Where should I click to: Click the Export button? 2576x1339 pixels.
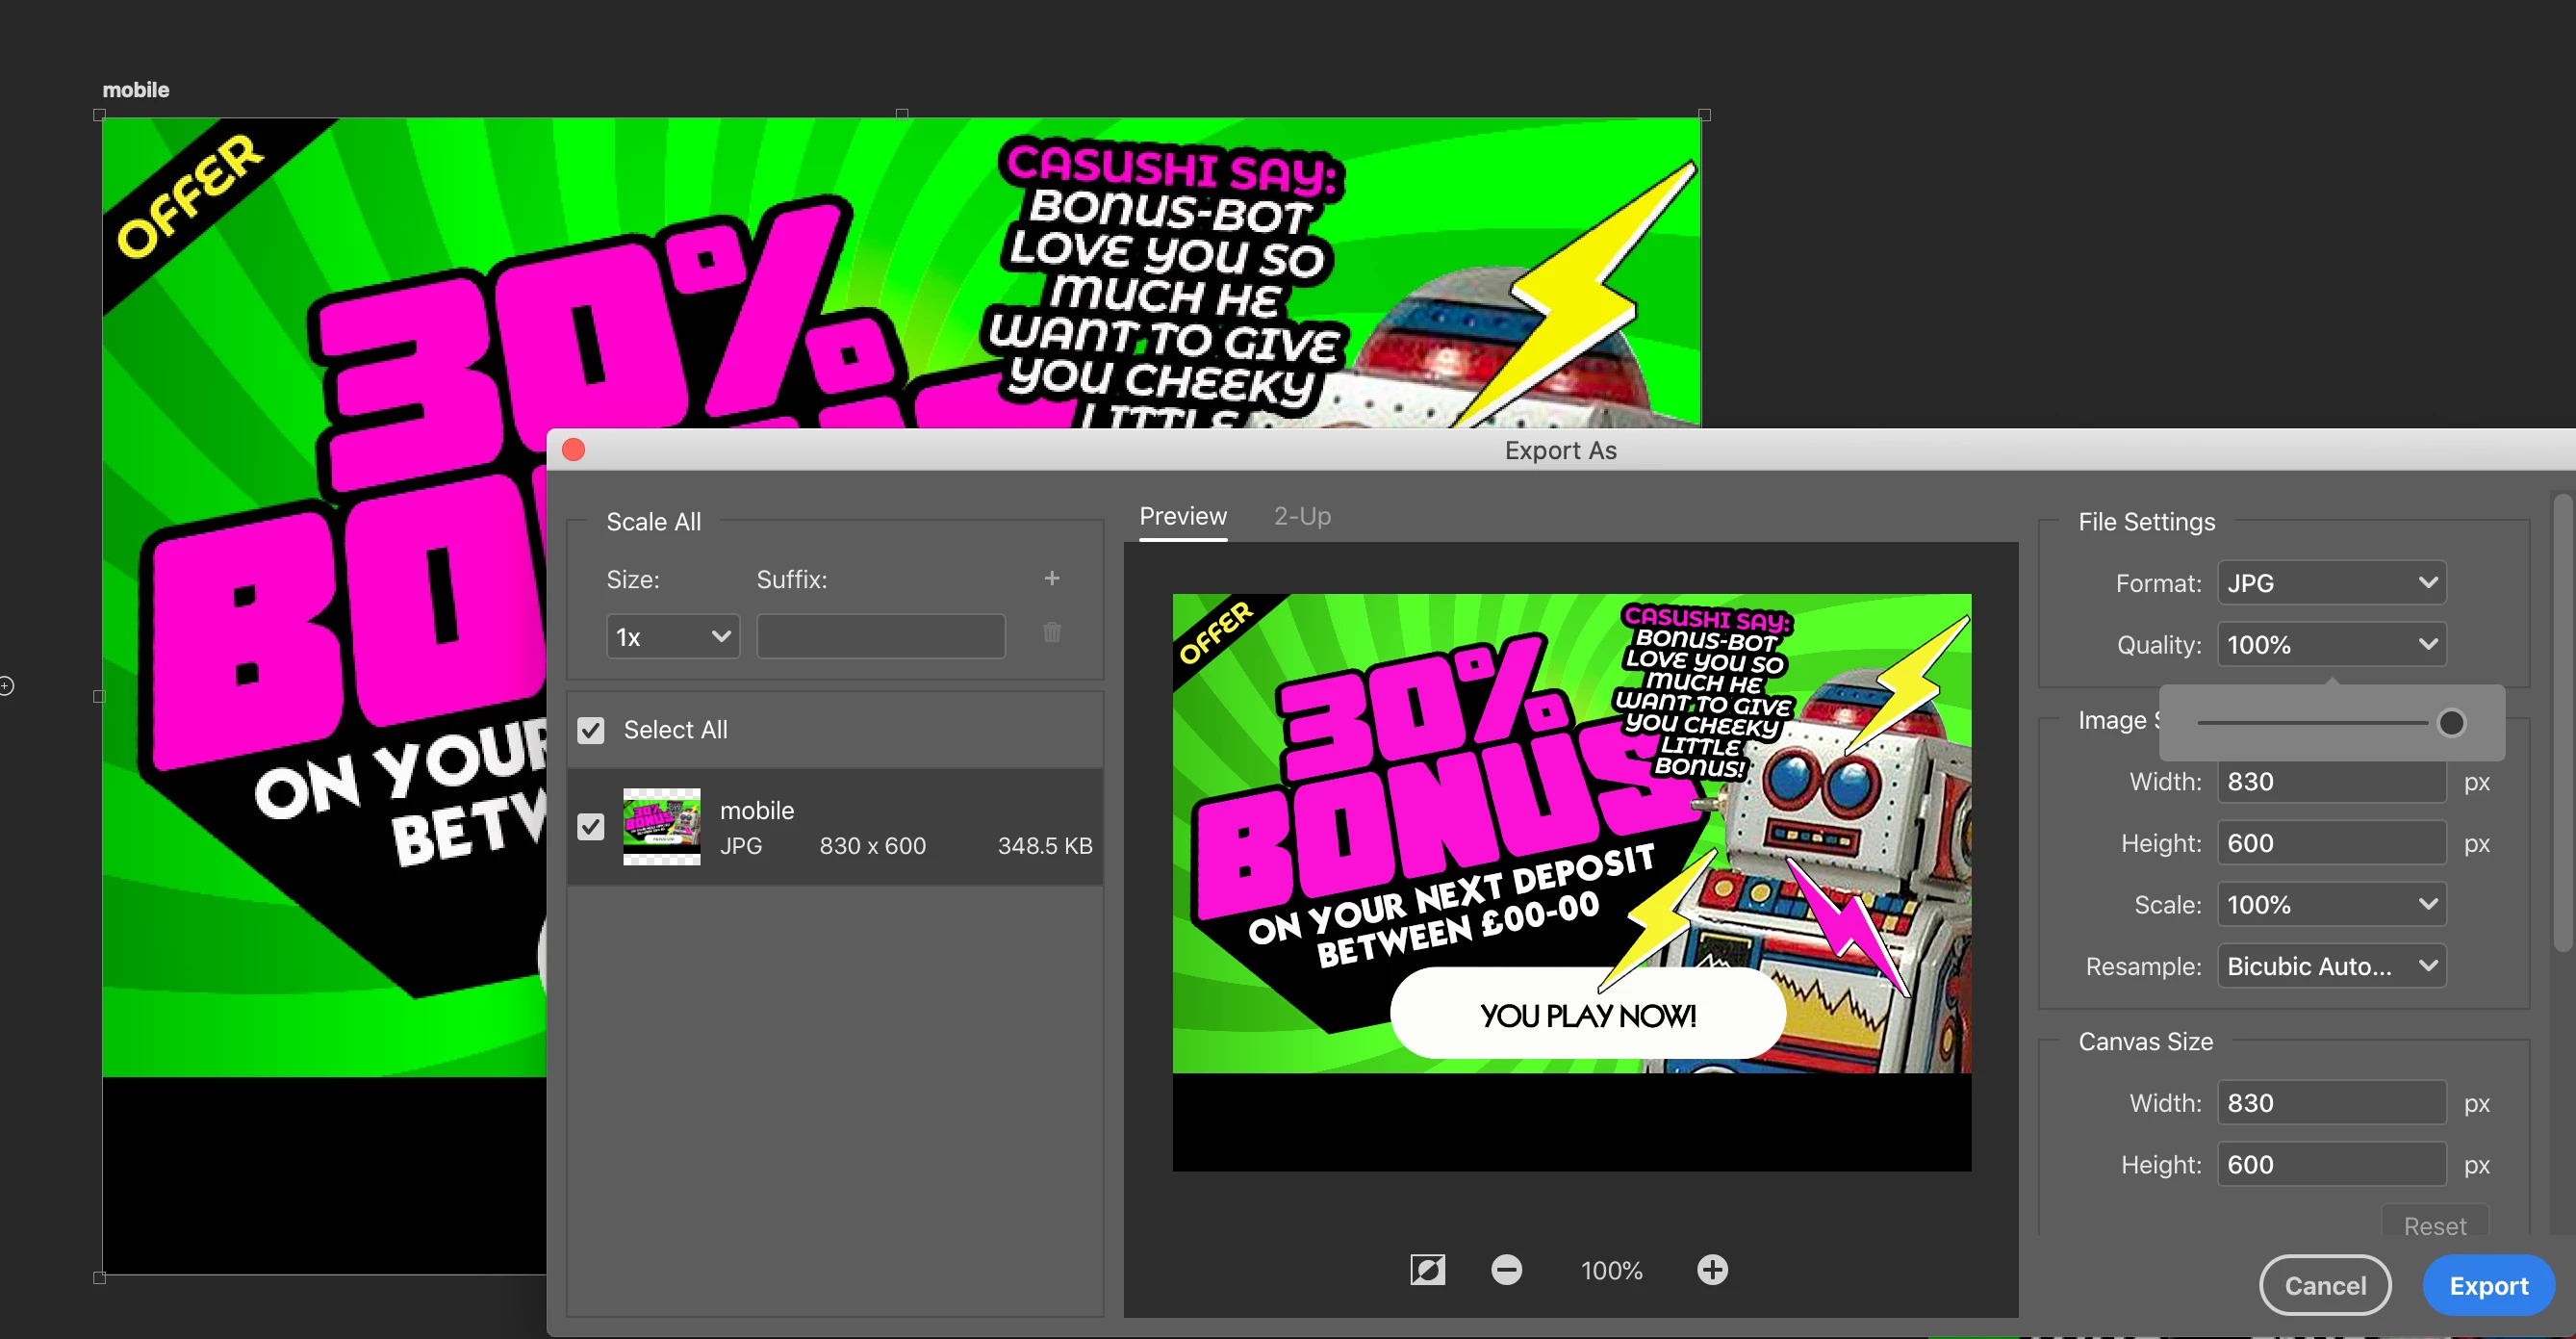pos(2488,1286)
